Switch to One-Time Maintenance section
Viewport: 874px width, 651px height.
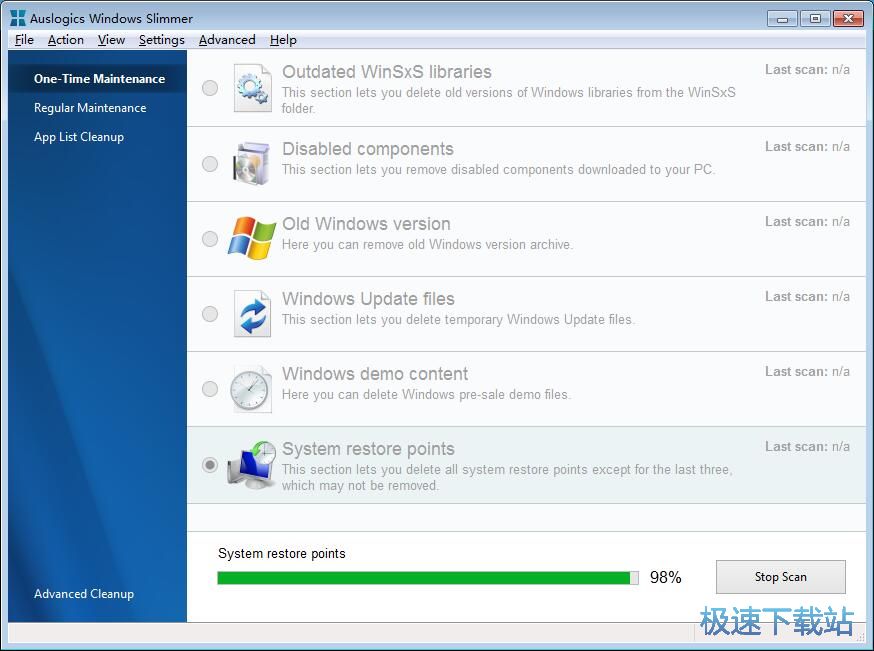[99, 79]
